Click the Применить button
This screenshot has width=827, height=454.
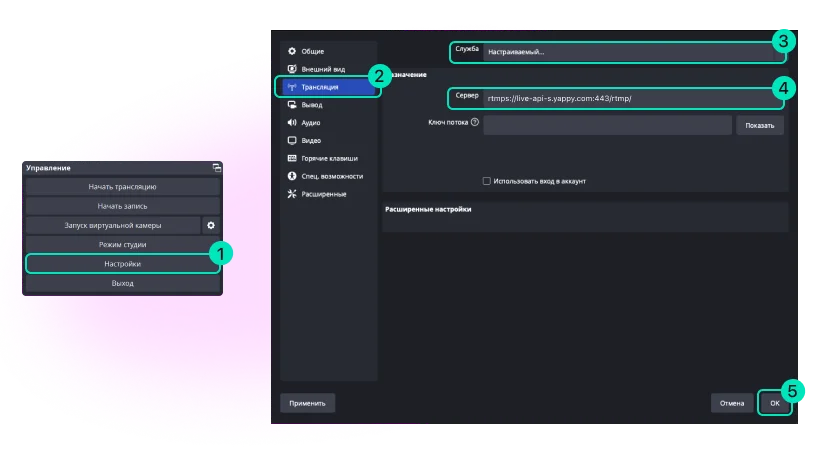[x=307, y=403]
